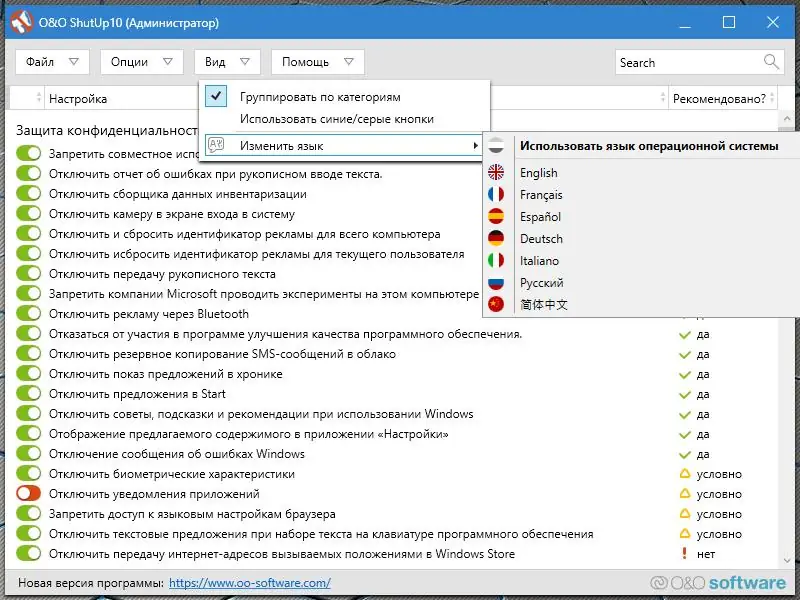Select the Français flag icon
The height and width of the screenshot is (600, 800).
[495, 194]
